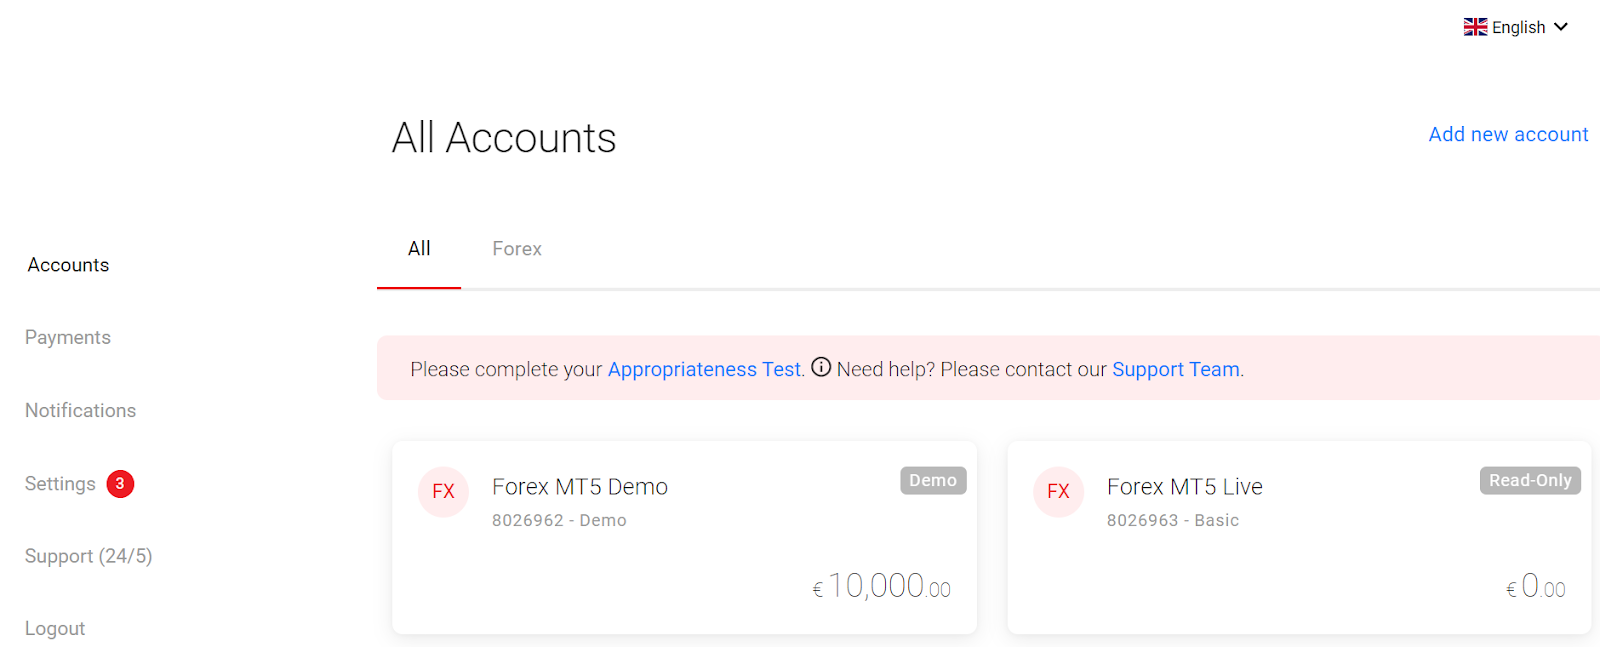Open the English language dropdown

coord(1517,27)
